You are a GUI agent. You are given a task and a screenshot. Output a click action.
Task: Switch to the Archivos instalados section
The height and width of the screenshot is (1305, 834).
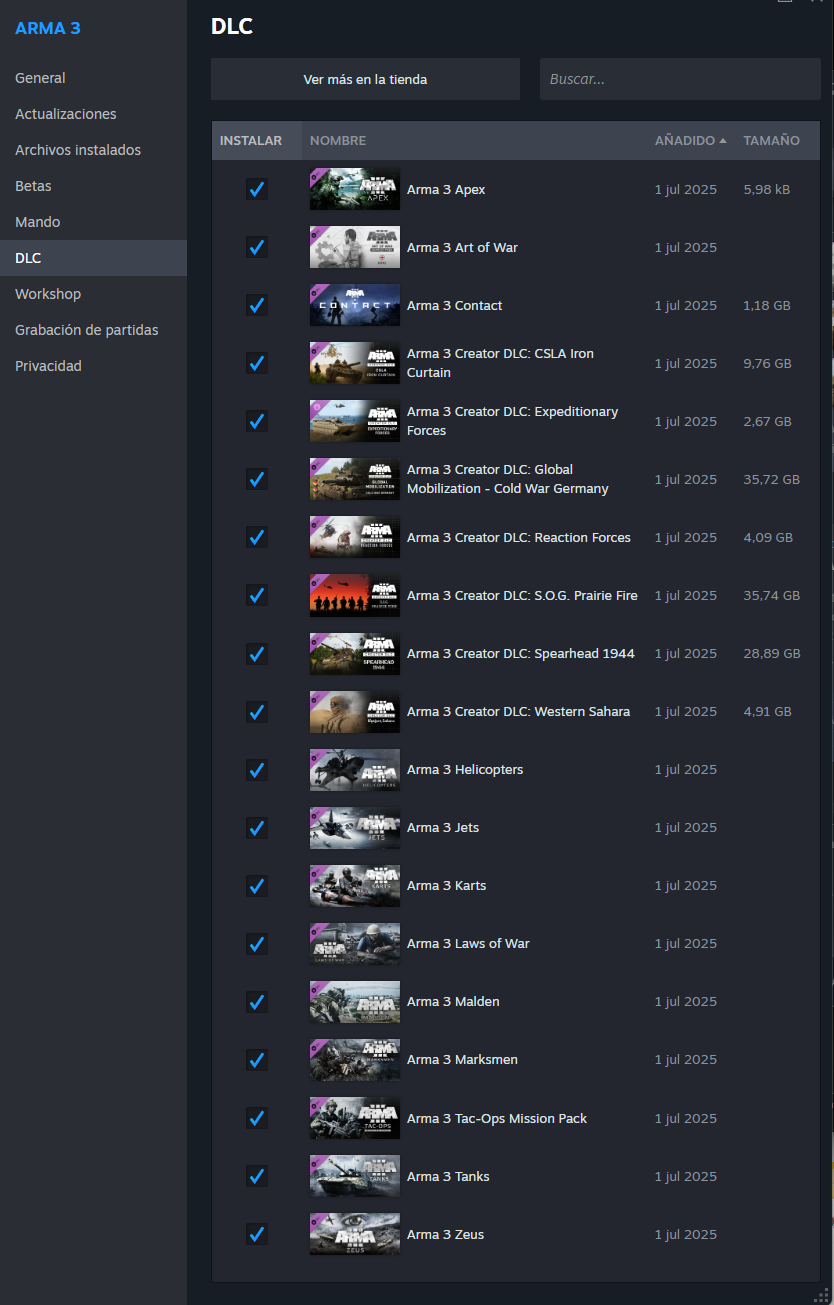pyautogui.click(x=78, y=150)
